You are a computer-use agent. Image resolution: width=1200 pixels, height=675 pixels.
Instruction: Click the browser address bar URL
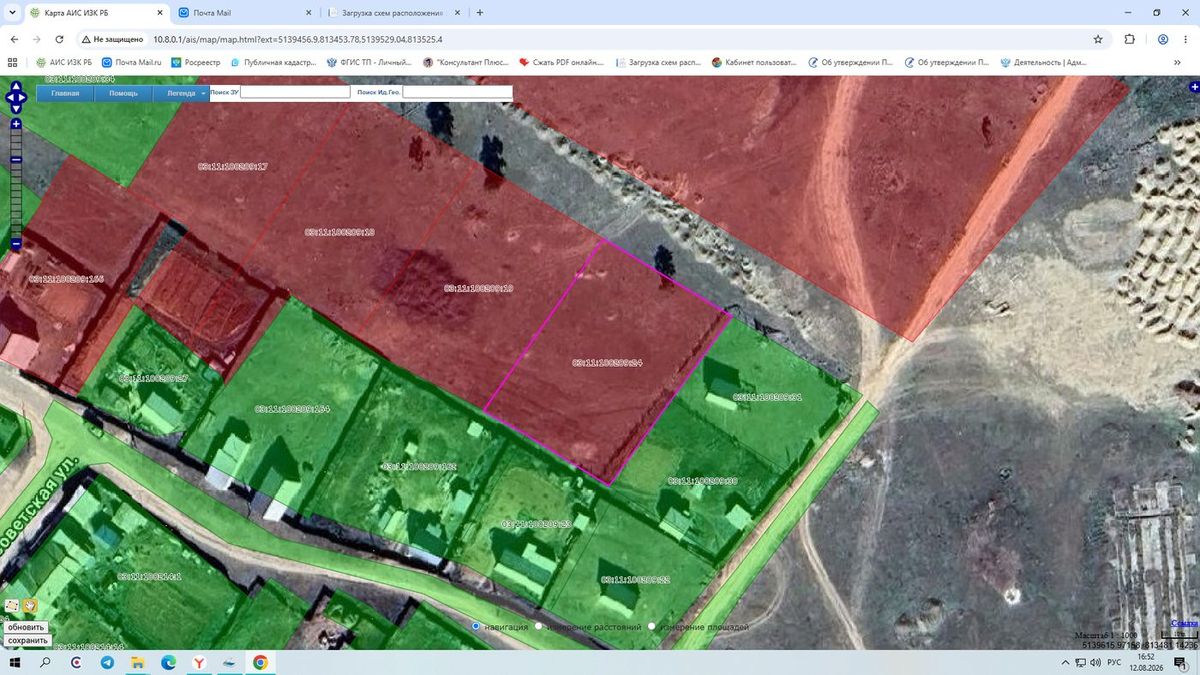pos(298,39)
